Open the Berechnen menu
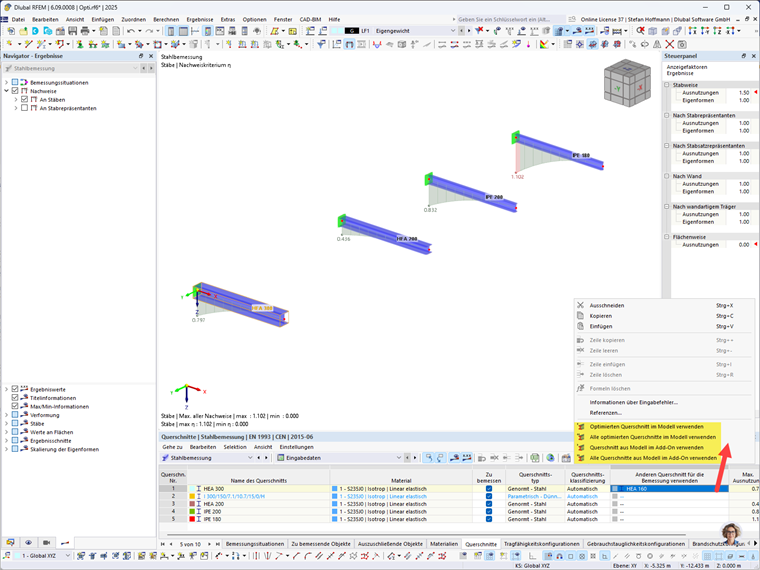 166,19
